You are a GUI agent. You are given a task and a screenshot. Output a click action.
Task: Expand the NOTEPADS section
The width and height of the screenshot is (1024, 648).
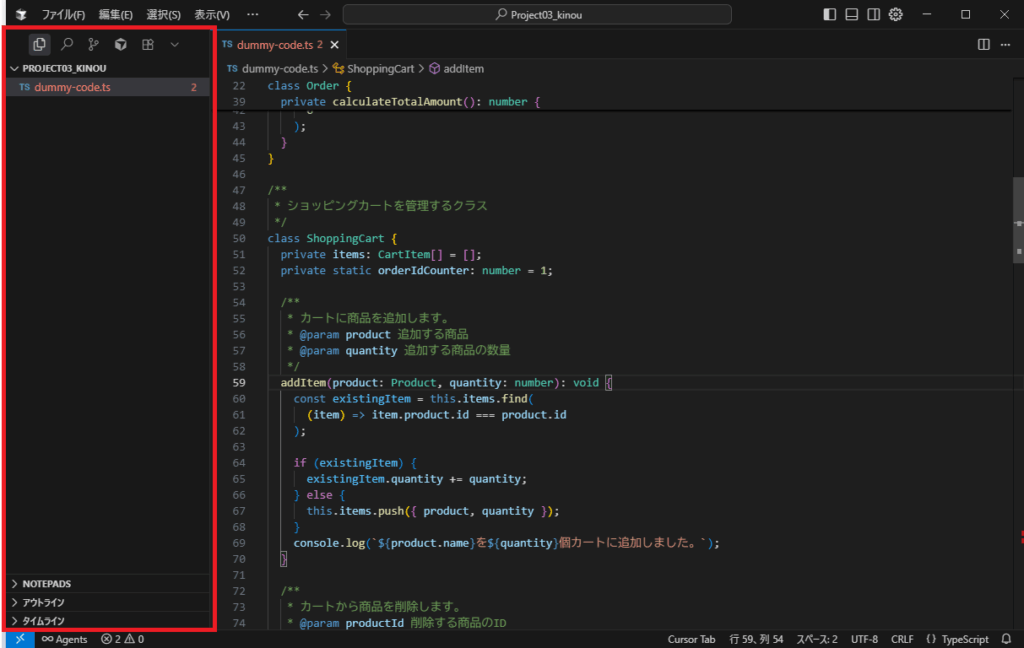click(108, 583)
